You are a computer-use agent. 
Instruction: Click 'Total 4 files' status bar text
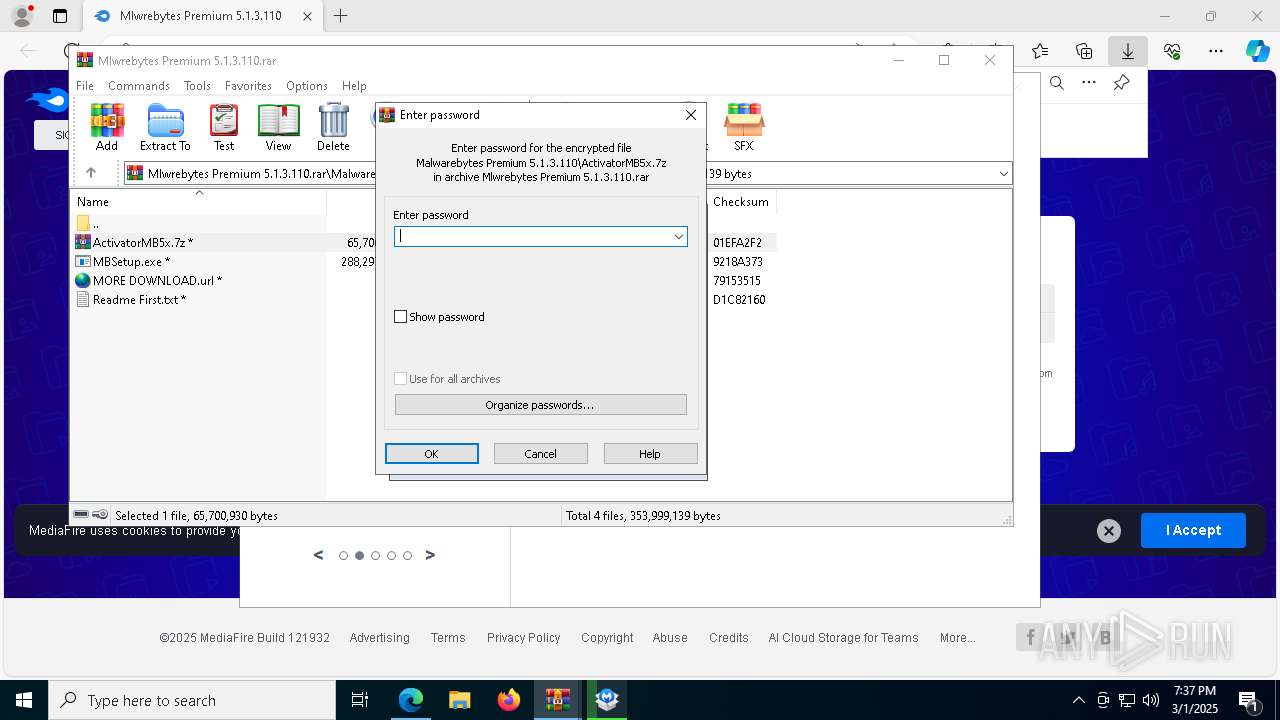pos(643,516)
